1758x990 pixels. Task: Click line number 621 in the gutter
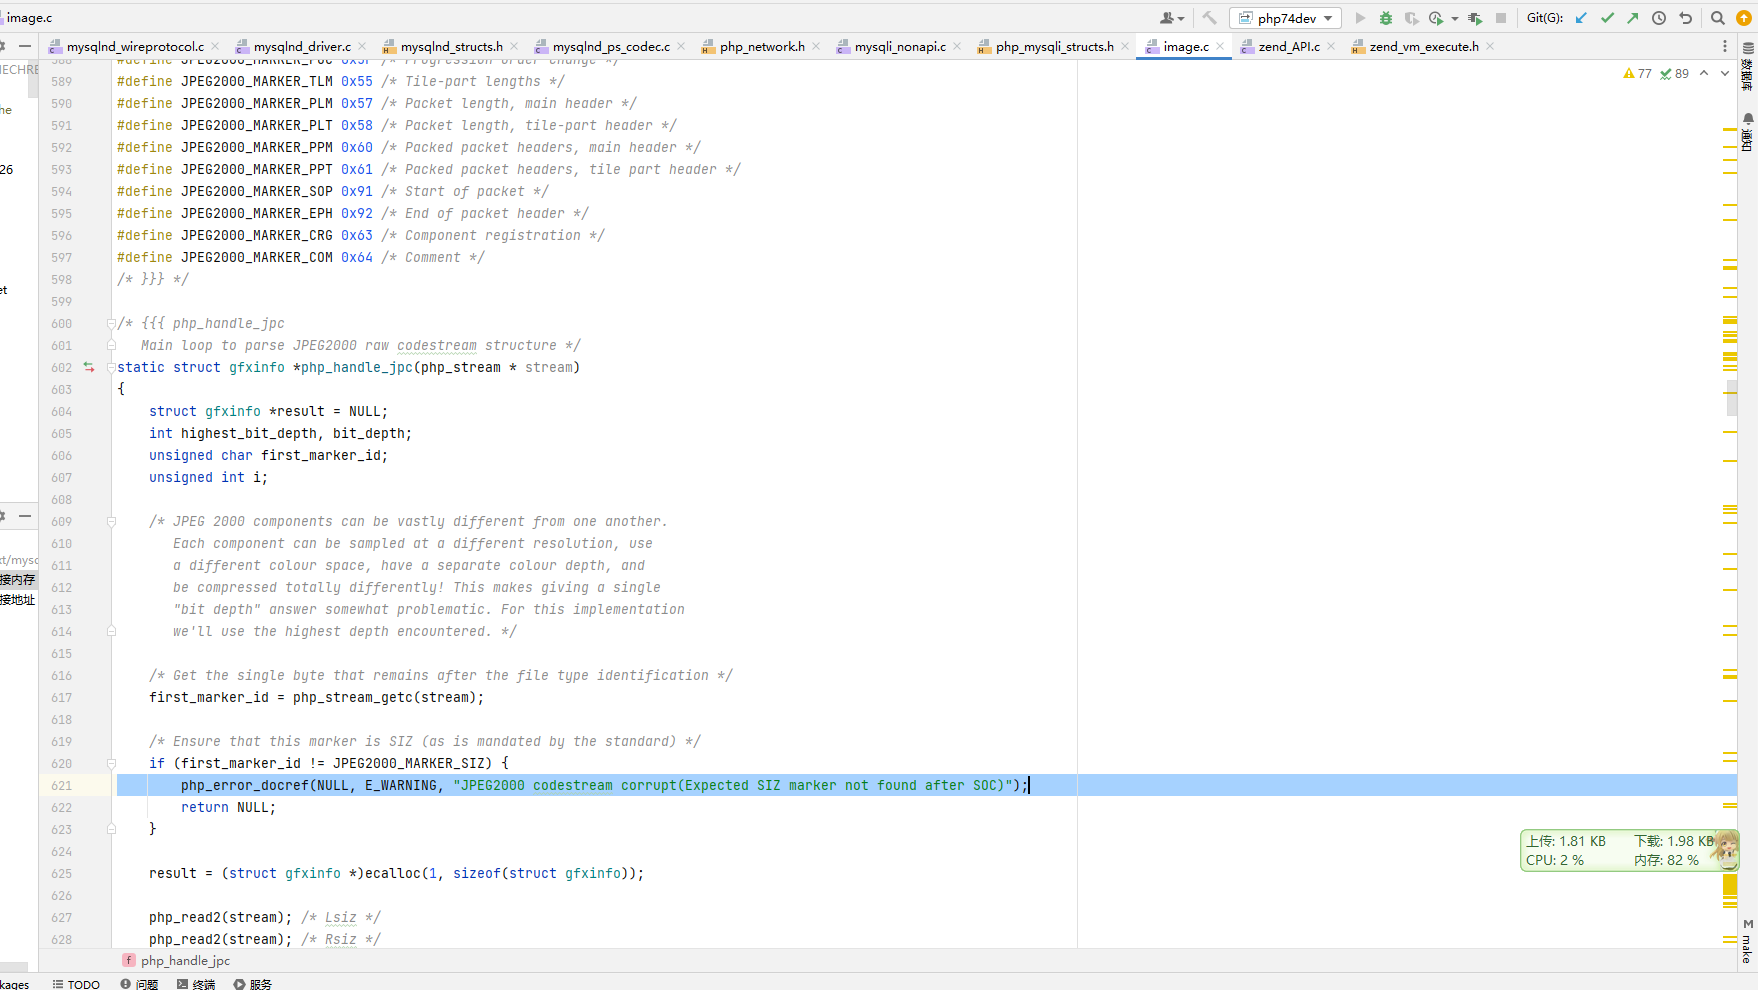pyautogui.click(x=61, y=785)
